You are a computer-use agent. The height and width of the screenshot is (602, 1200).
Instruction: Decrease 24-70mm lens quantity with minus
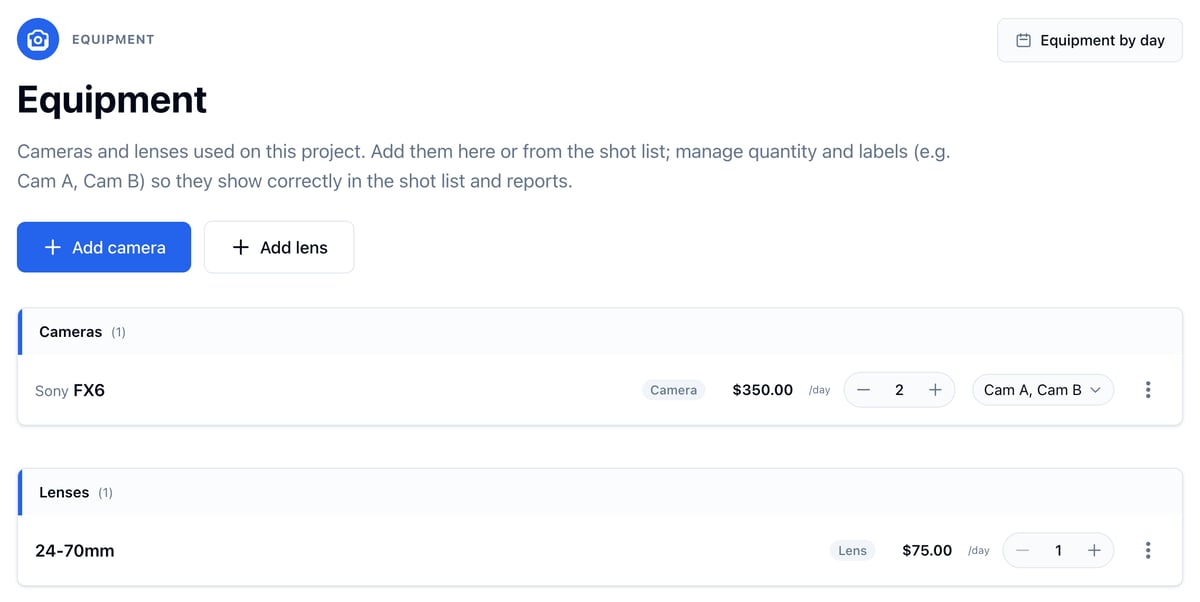1022,550
